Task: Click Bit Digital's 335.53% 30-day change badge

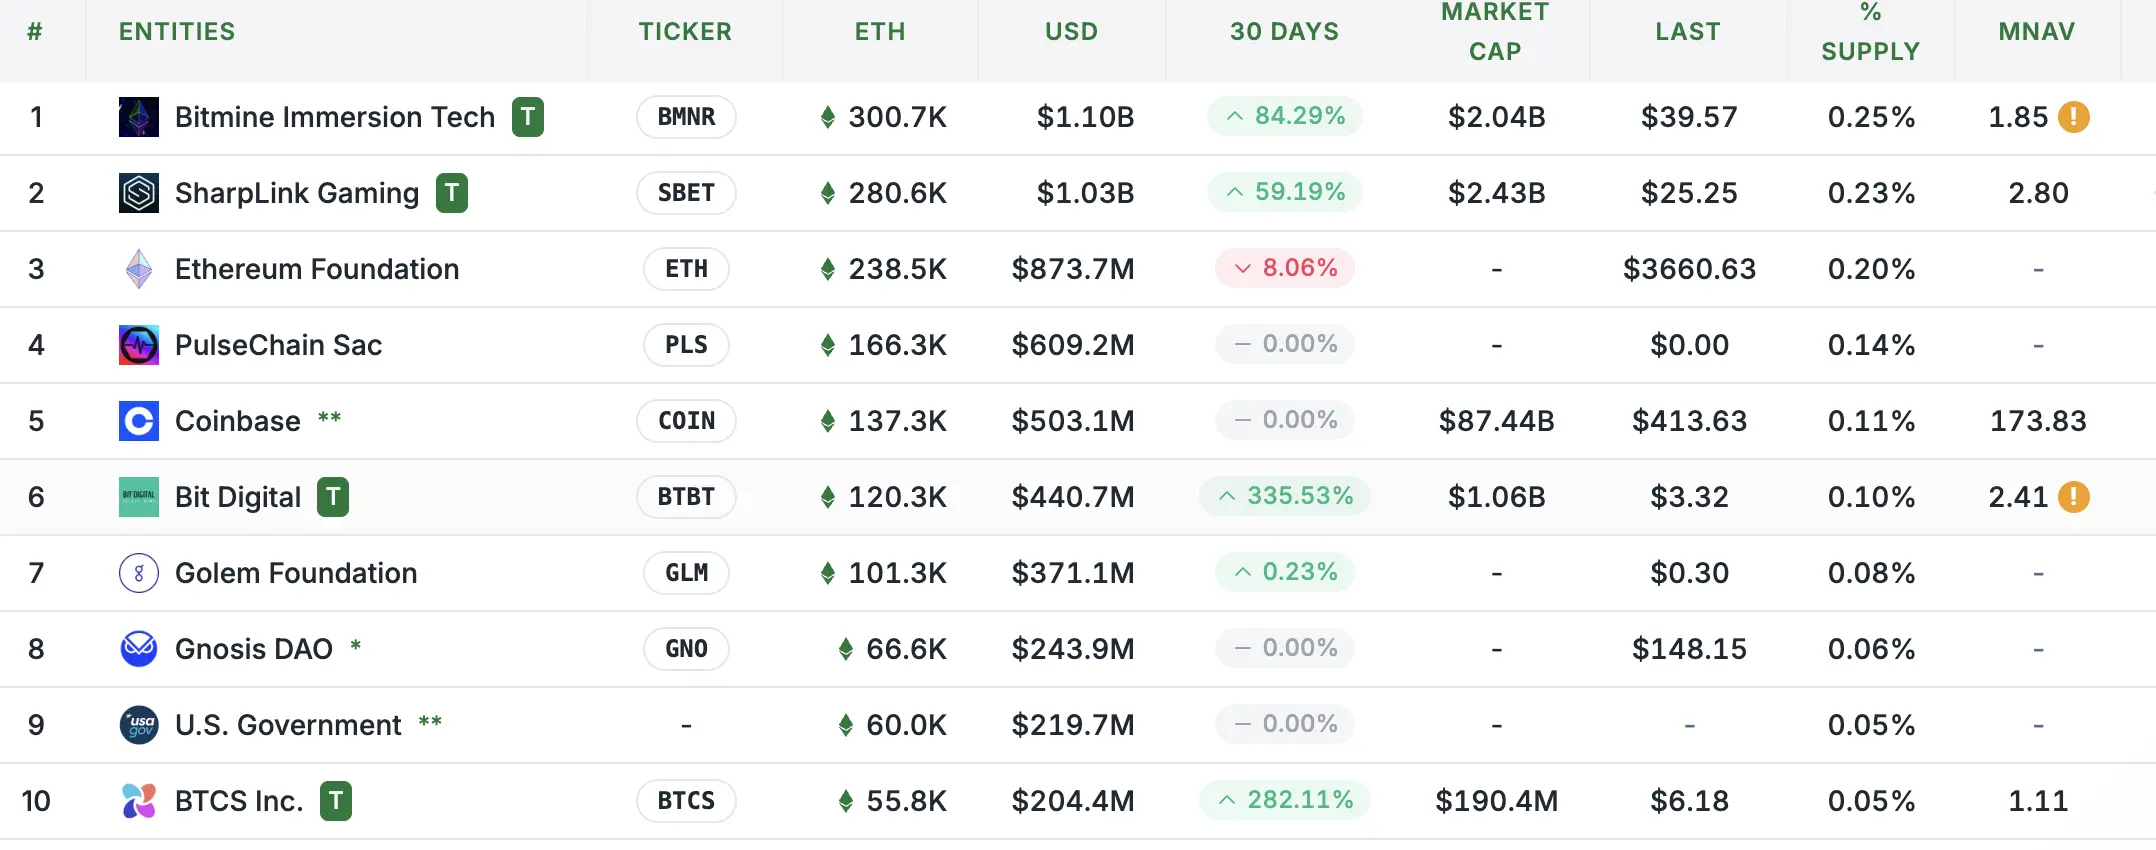Action: [x=1285, y=496]
